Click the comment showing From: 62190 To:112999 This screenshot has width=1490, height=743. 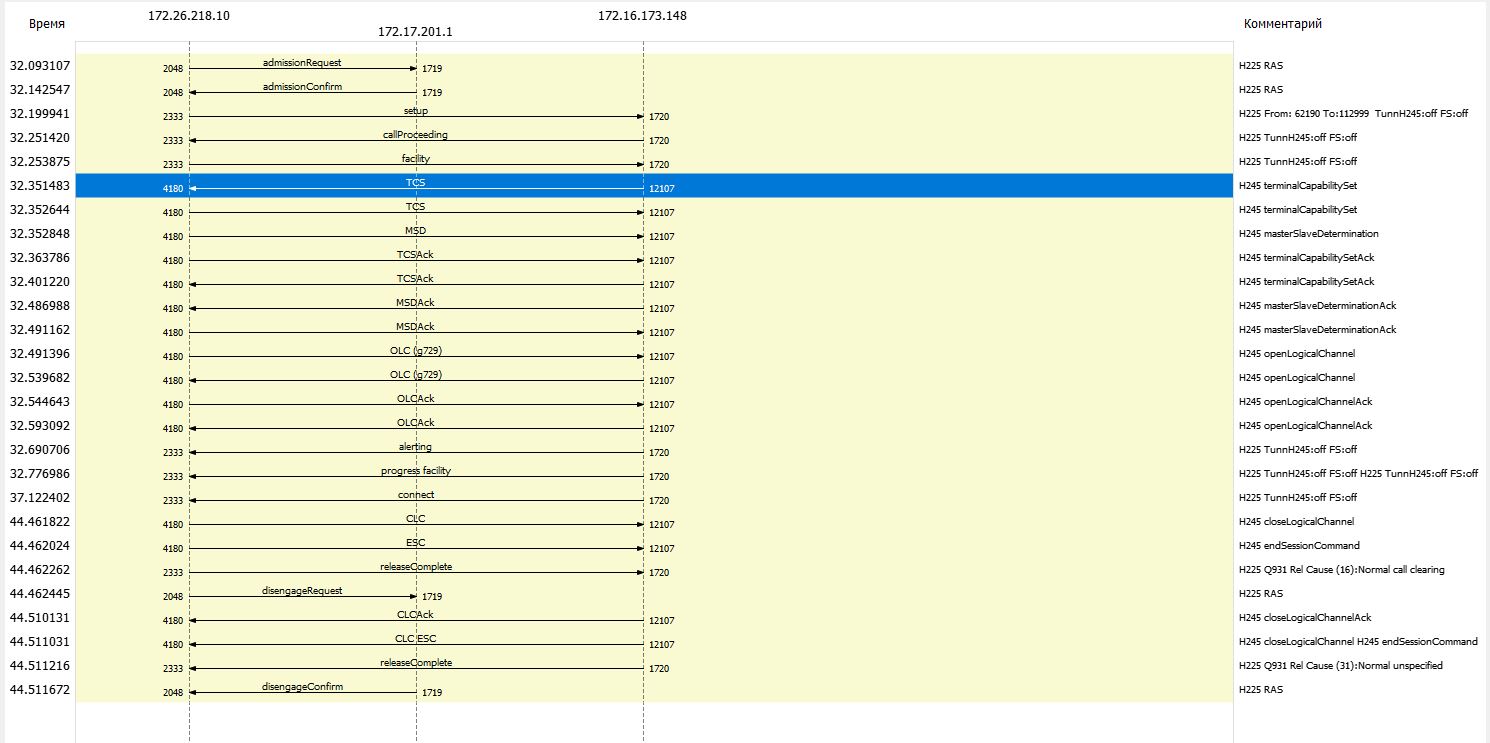click(x=1352, y=114)
